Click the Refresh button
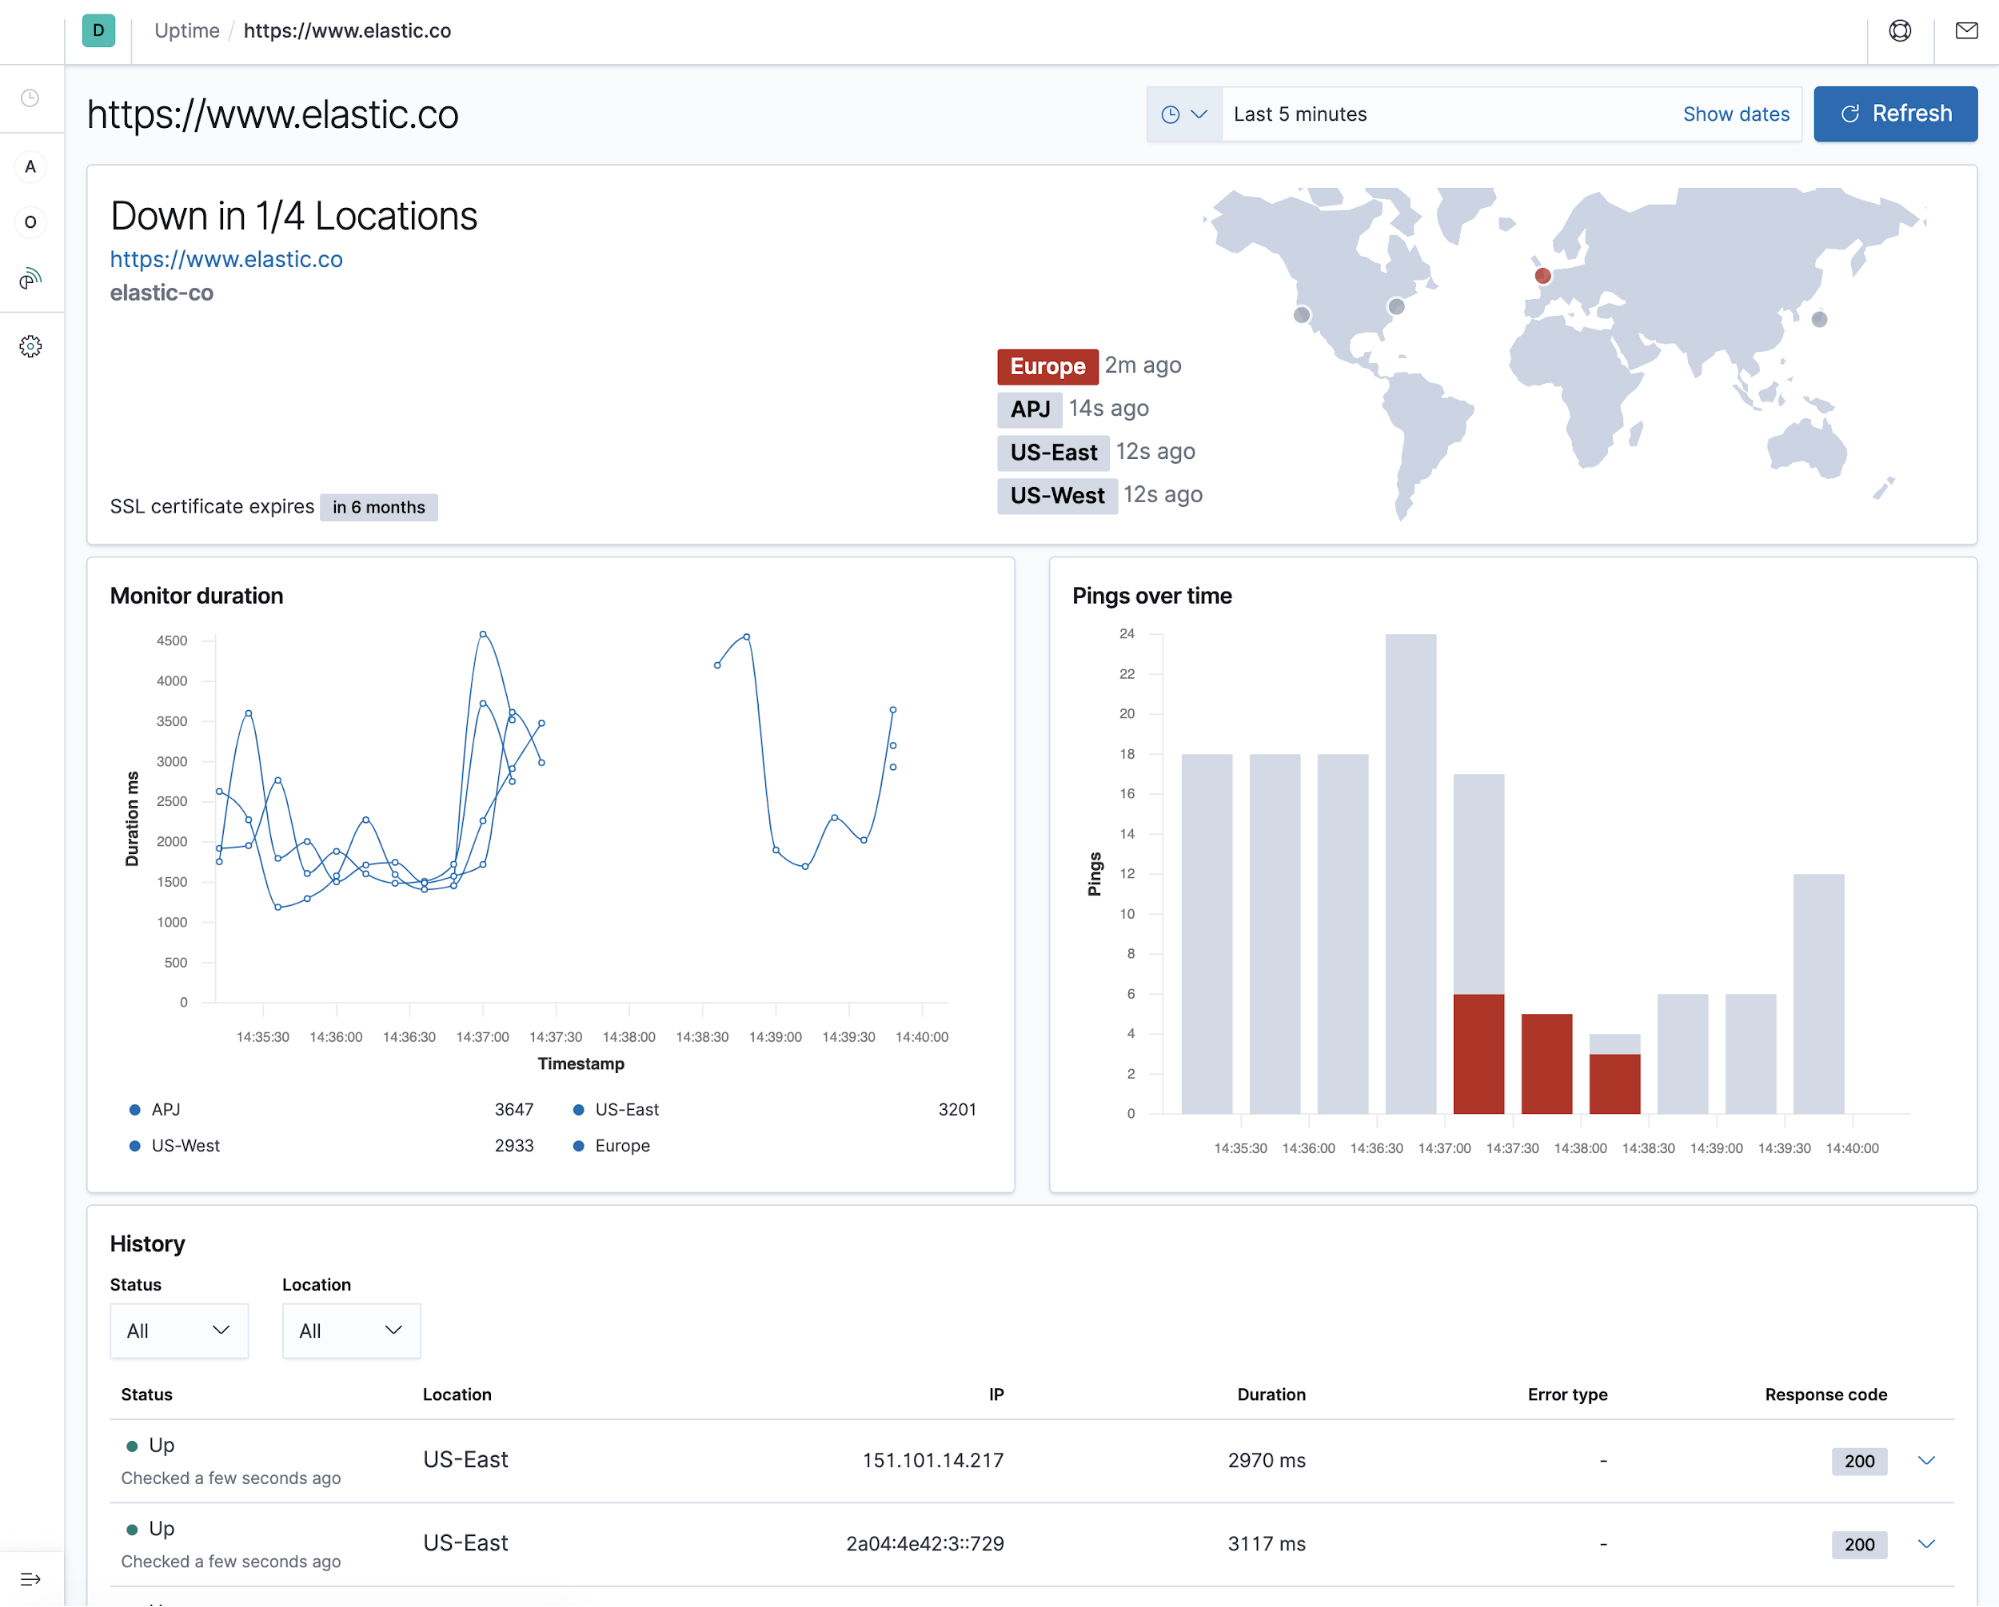 [x=1894, y=113]
